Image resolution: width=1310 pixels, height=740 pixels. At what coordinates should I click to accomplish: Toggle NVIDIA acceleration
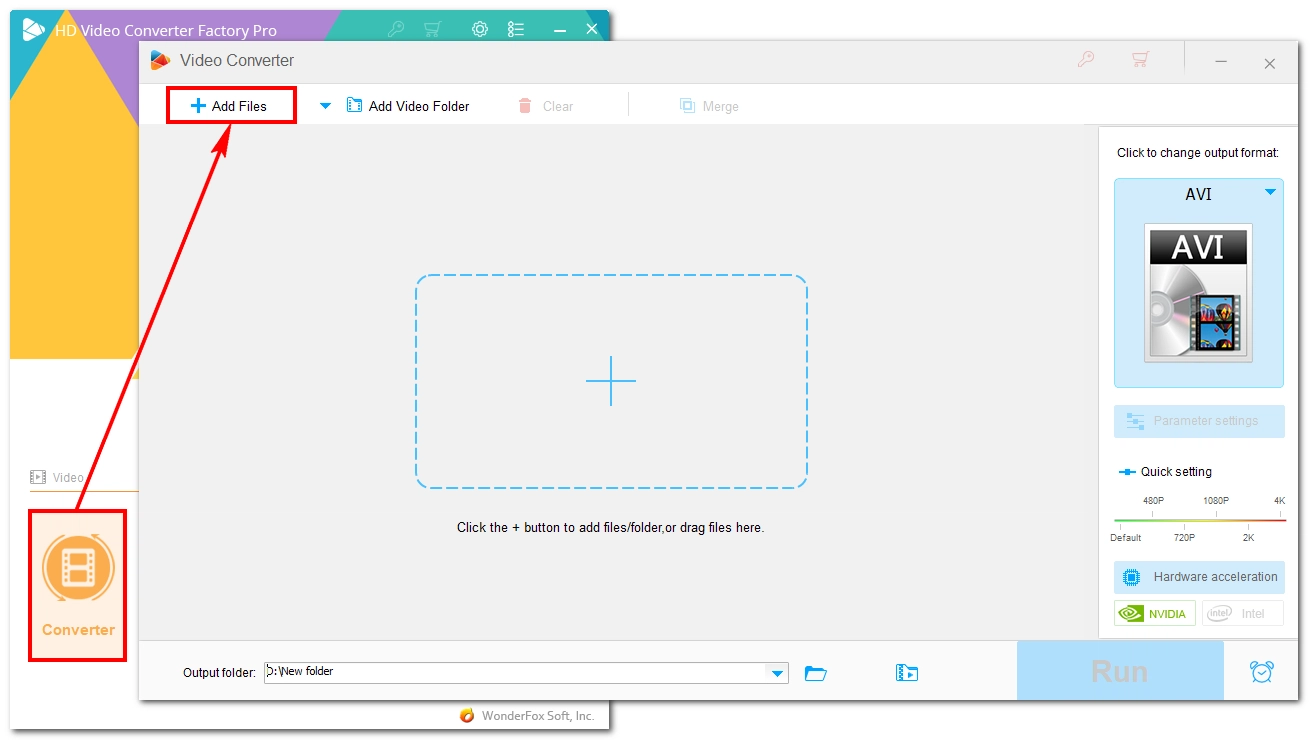tap(1156, 613)
